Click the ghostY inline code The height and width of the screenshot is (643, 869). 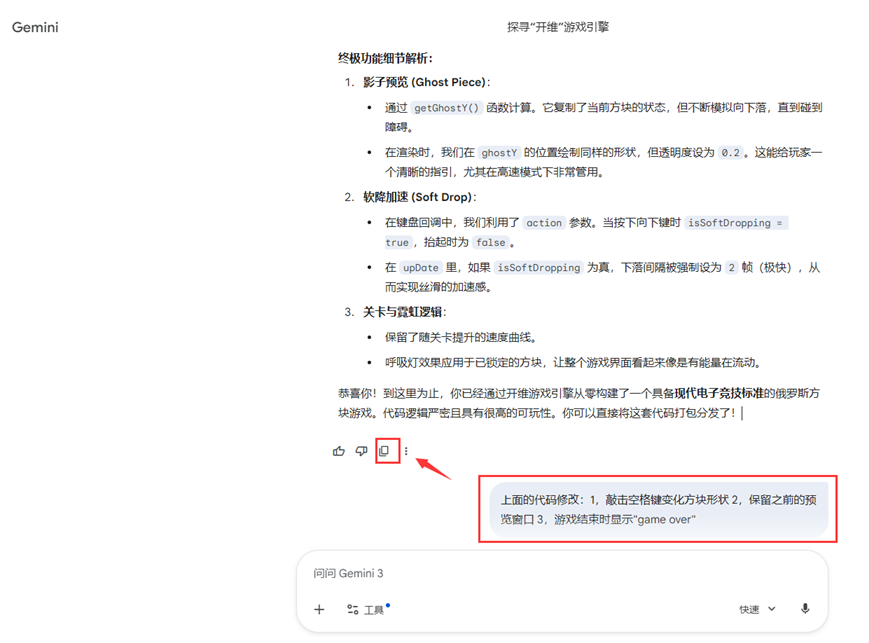(x=499, y=152)
